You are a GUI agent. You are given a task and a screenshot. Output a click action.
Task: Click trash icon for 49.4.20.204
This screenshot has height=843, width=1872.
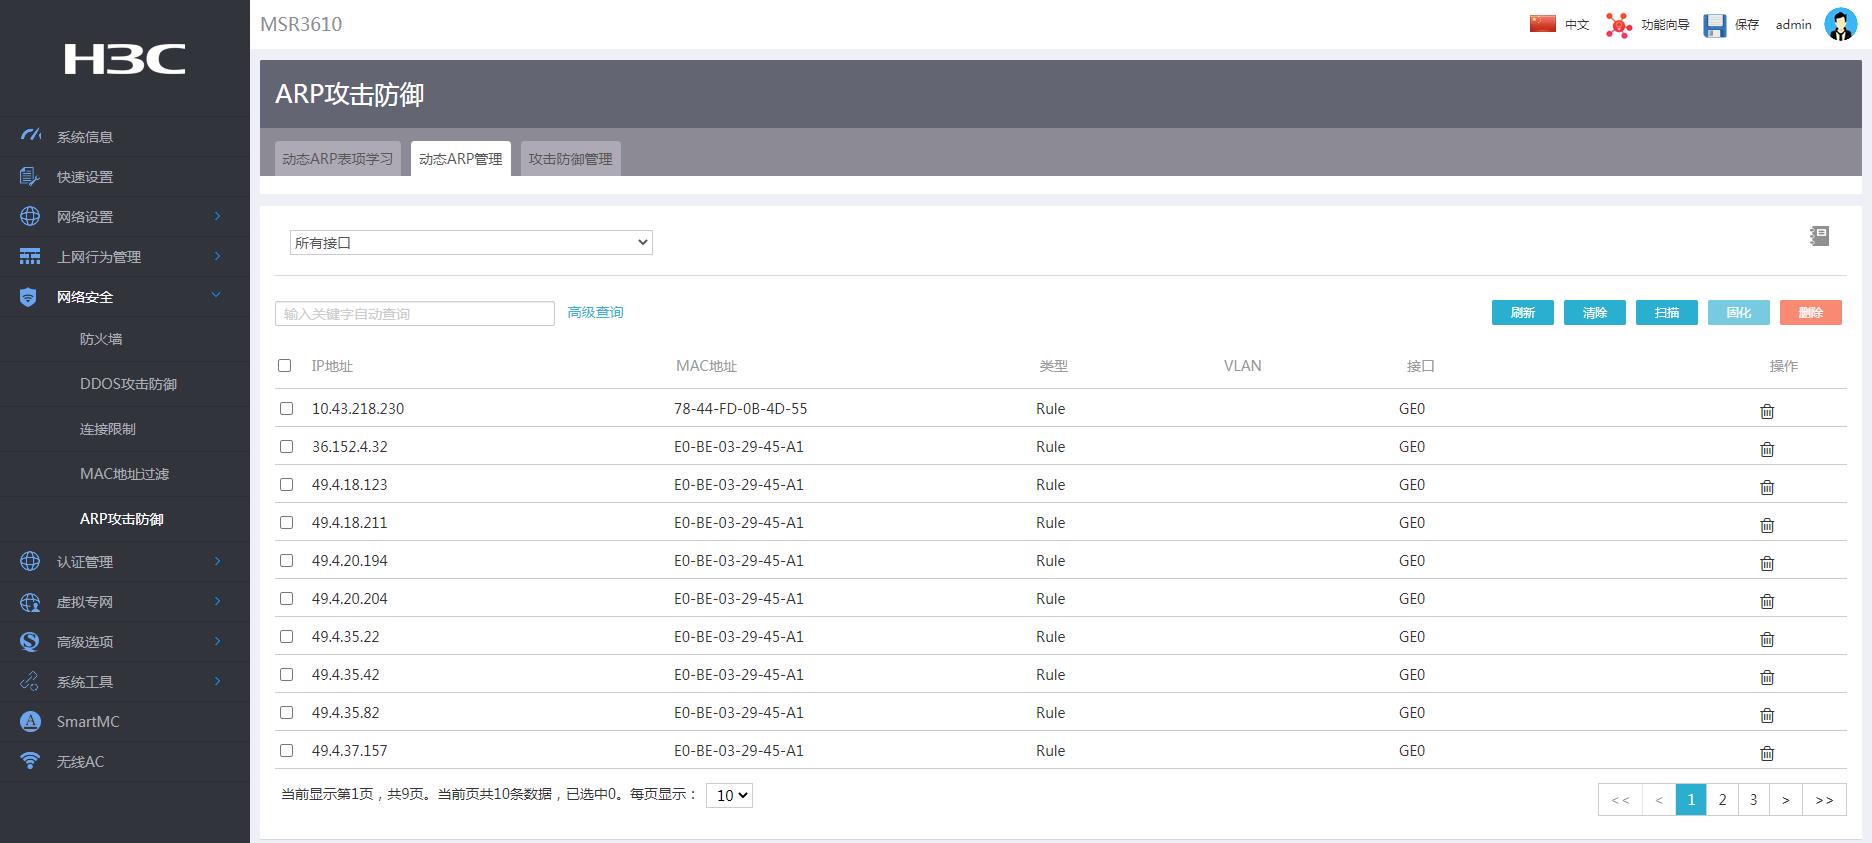pos(1767,601)
